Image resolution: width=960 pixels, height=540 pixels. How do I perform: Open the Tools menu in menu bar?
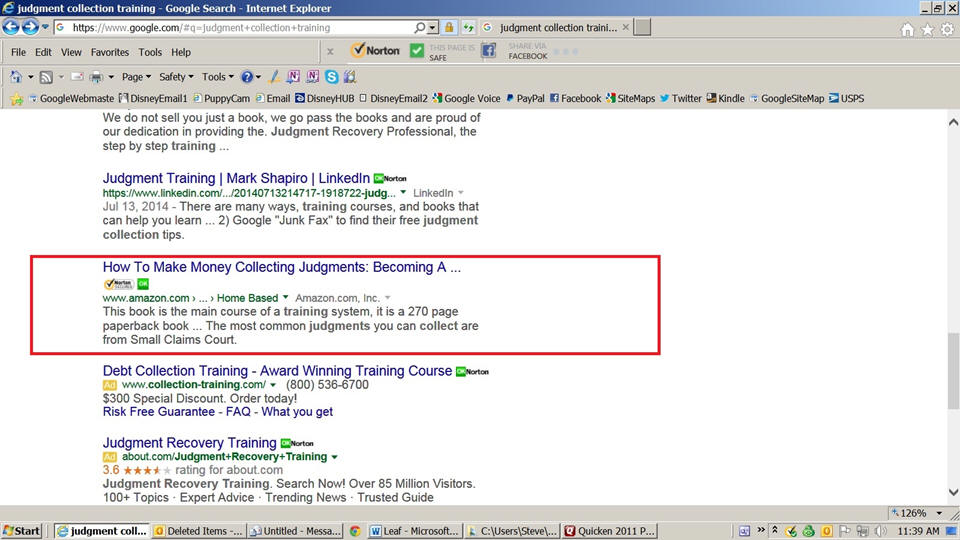coord(150,52)
